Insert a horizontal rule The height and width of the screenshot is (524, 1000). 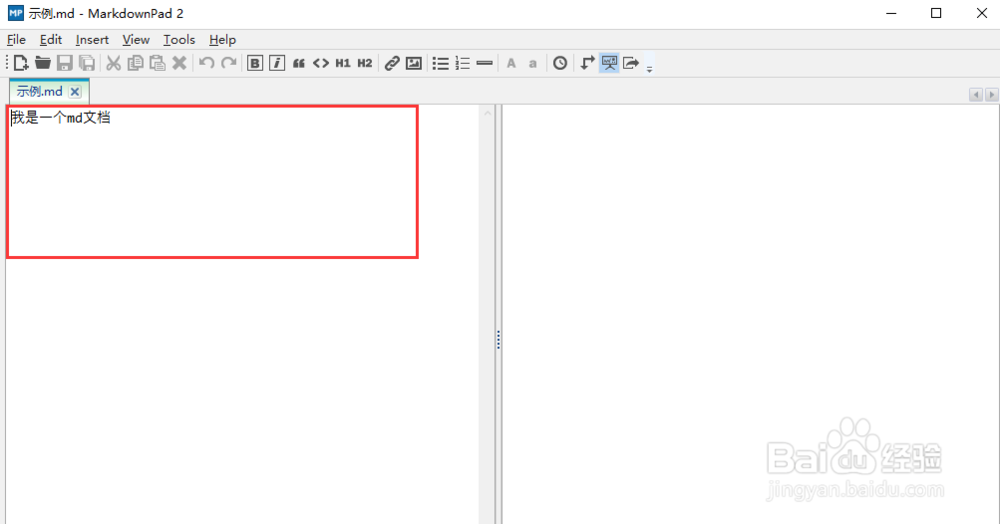pos(485,63)
